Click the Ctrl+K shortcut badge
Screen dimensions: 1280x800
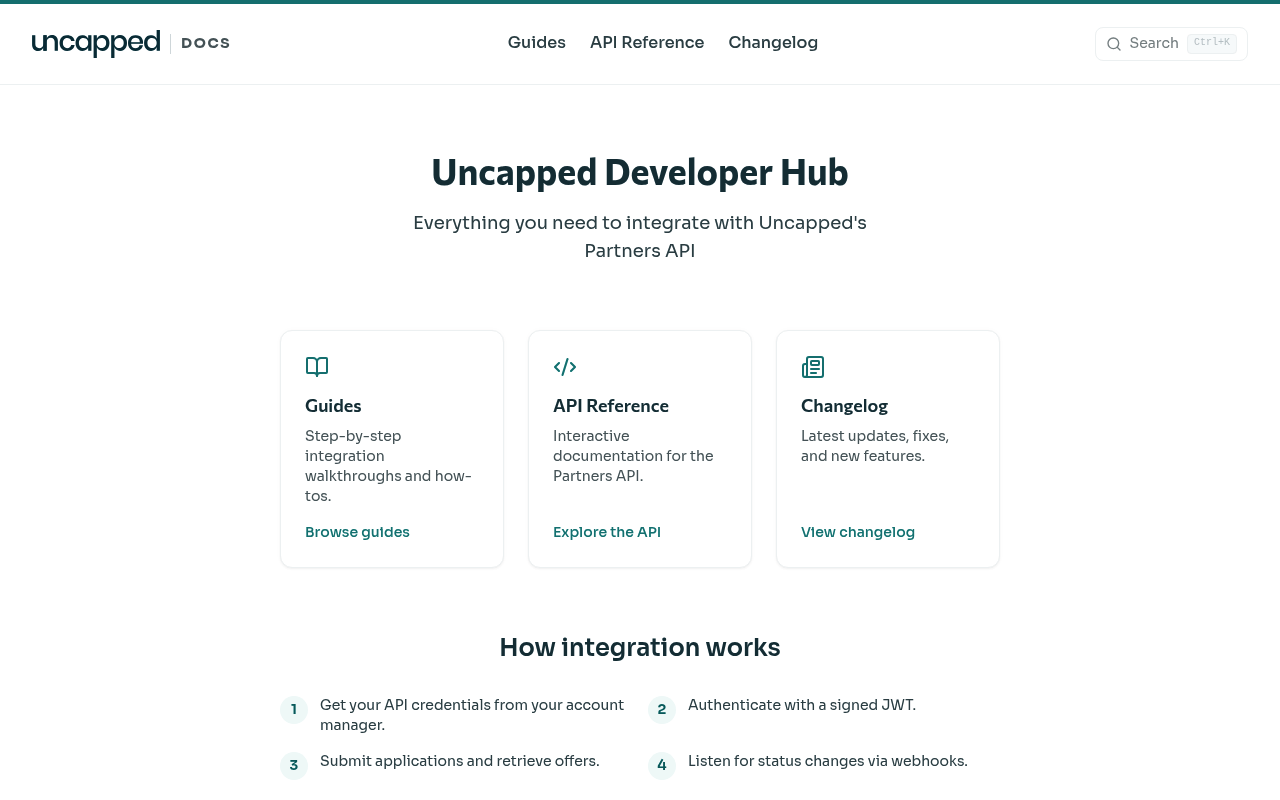[1212, 43]
